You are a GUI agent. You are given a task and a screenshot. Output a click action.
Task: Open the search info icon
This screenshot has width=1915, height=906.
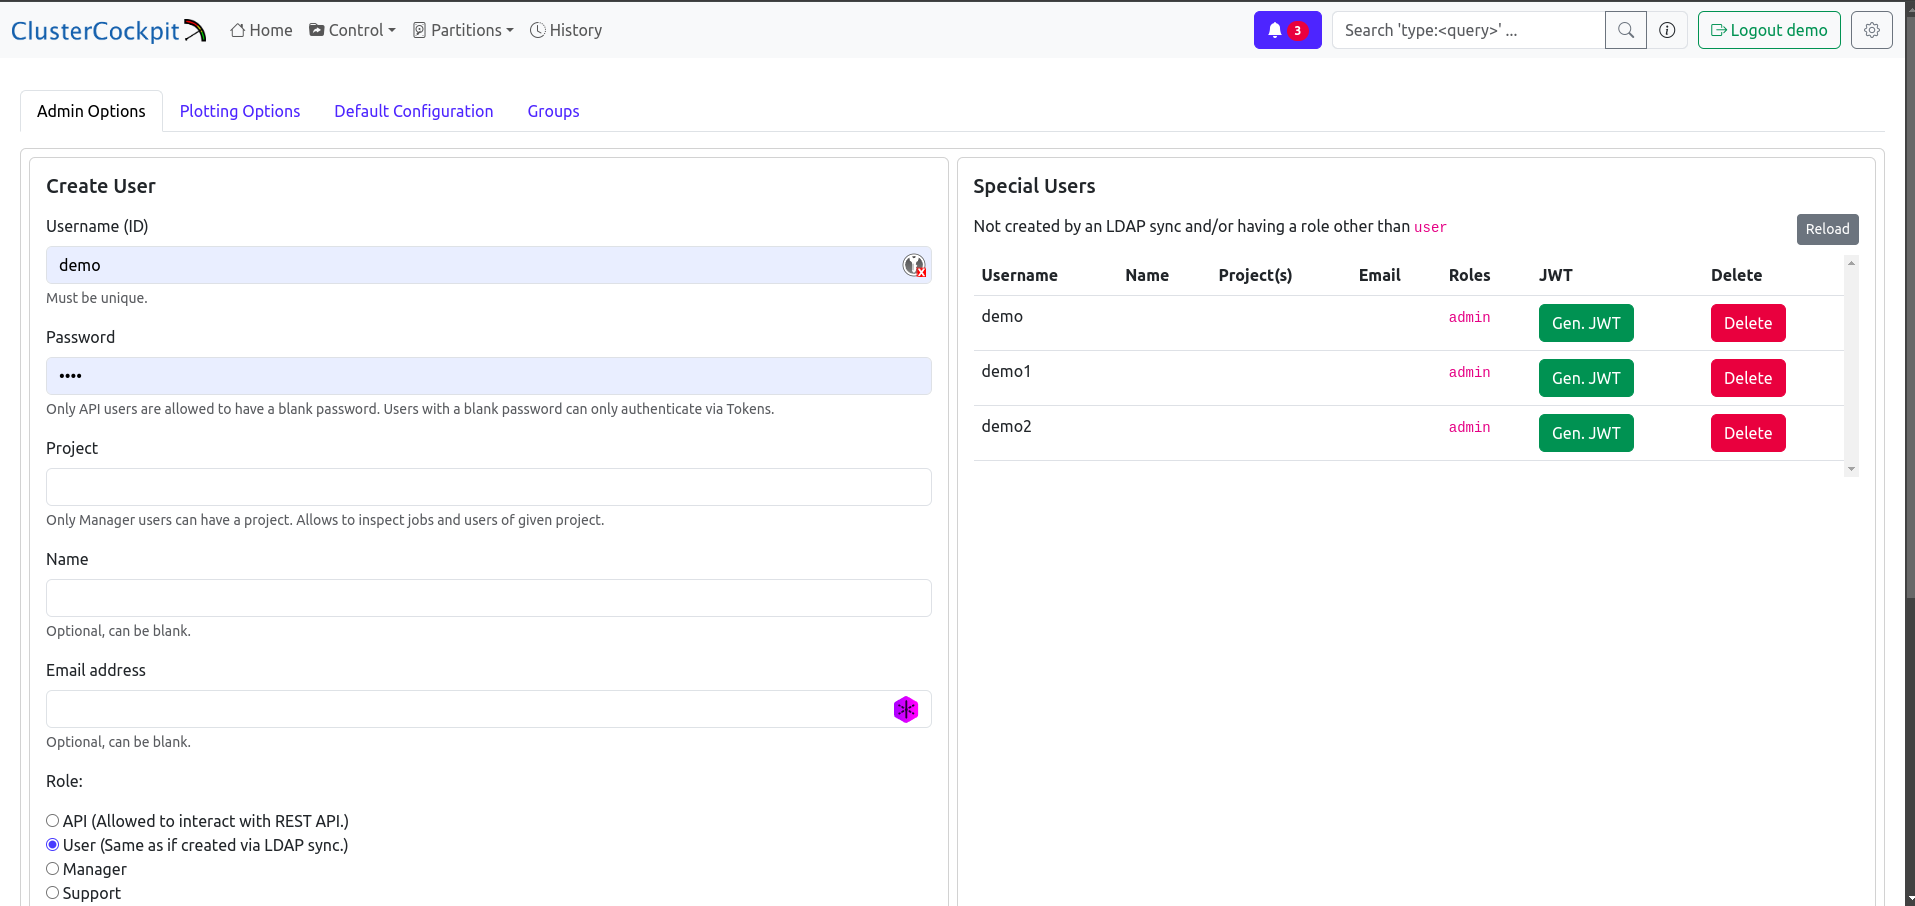(1667, 30)
